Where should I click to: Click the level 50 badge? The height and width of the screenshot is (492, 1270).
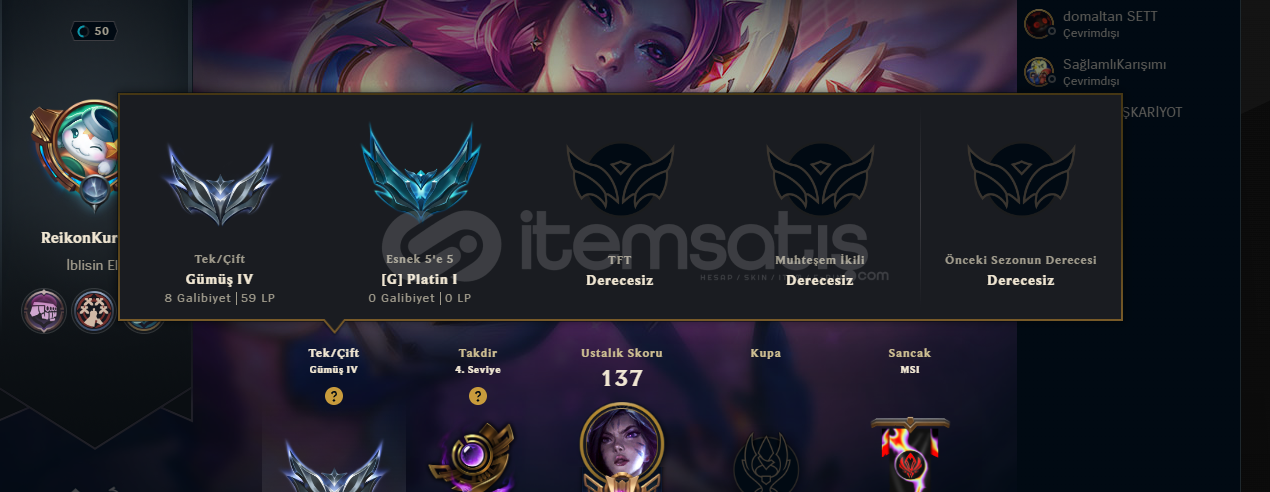point(93,31)
